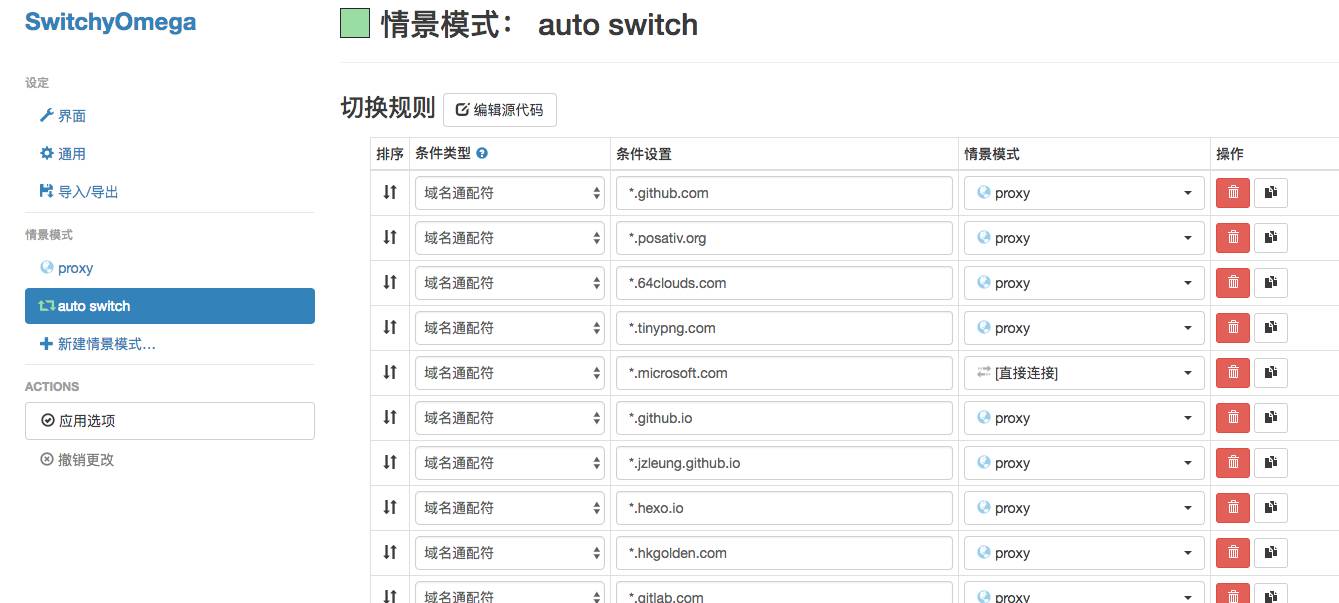Delete the *.github.com rule
1339x603 pixels.
click(x=1232, y=193)
